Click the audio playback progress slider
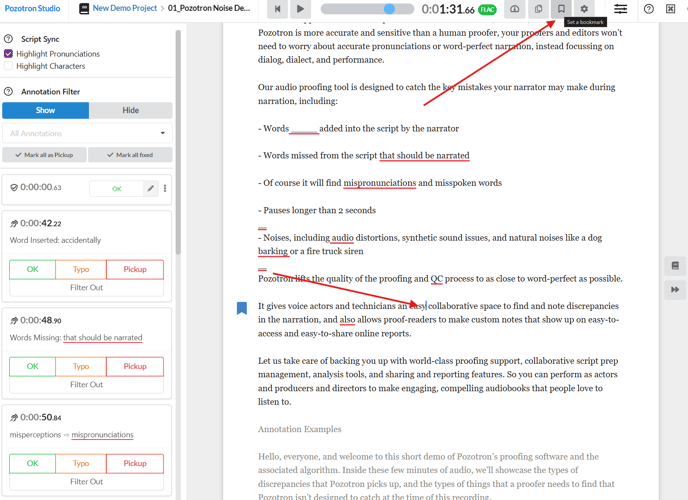 click(367, 9)
